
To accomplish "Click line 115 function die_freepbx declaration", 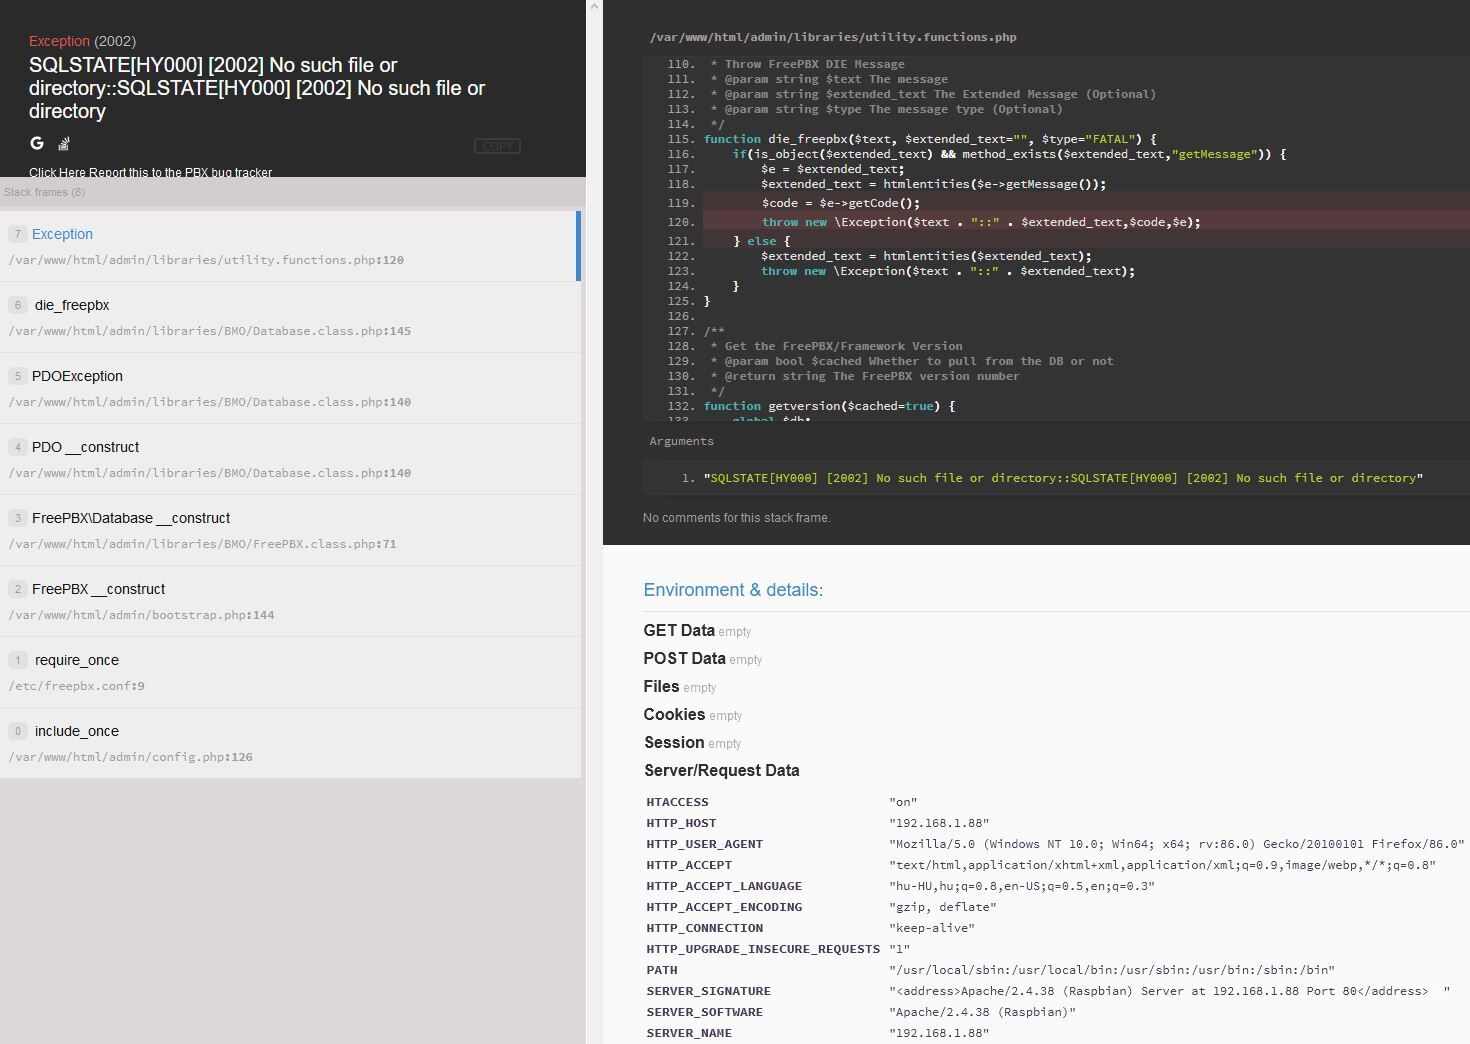I will (930, 139).
